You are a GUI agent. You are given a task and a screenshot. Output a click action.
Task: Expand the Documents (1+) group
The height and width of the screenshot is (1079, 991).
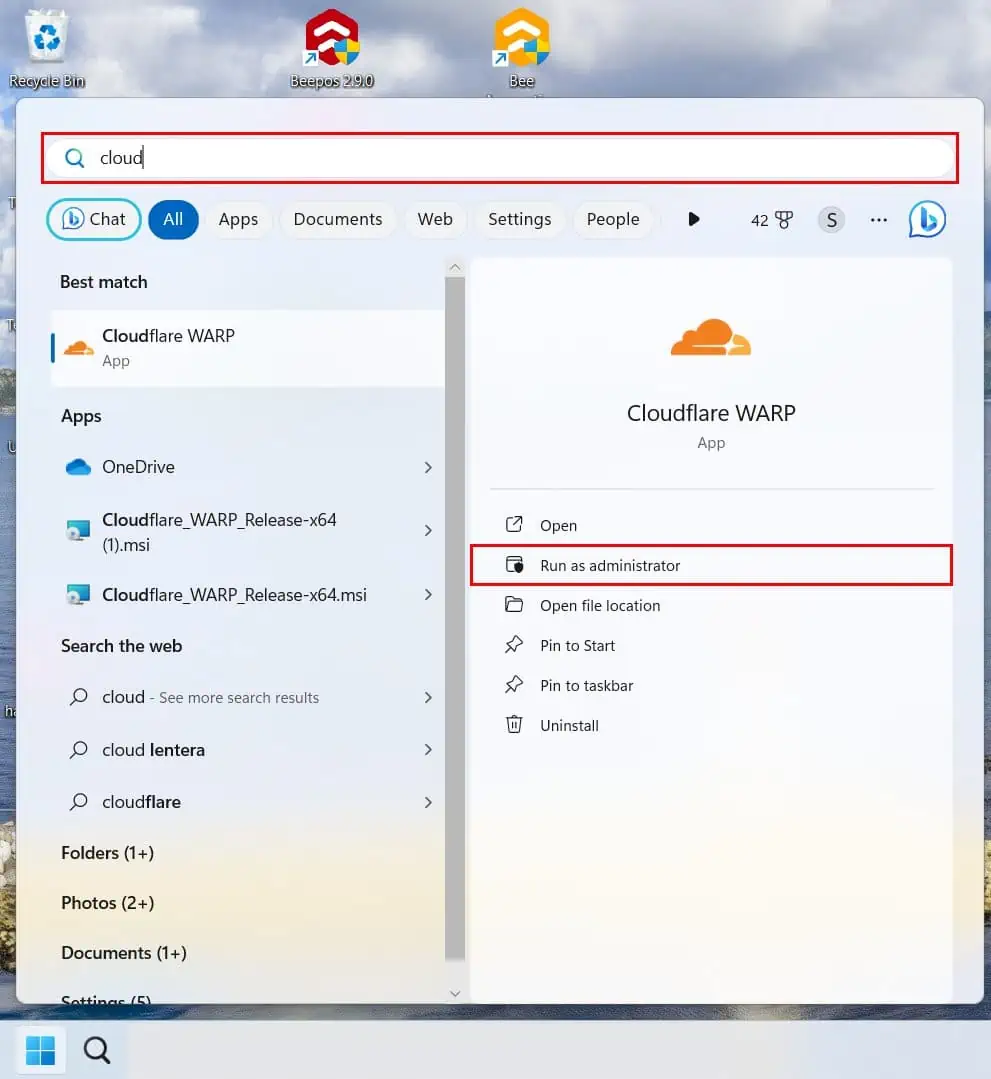click(124, 953)
